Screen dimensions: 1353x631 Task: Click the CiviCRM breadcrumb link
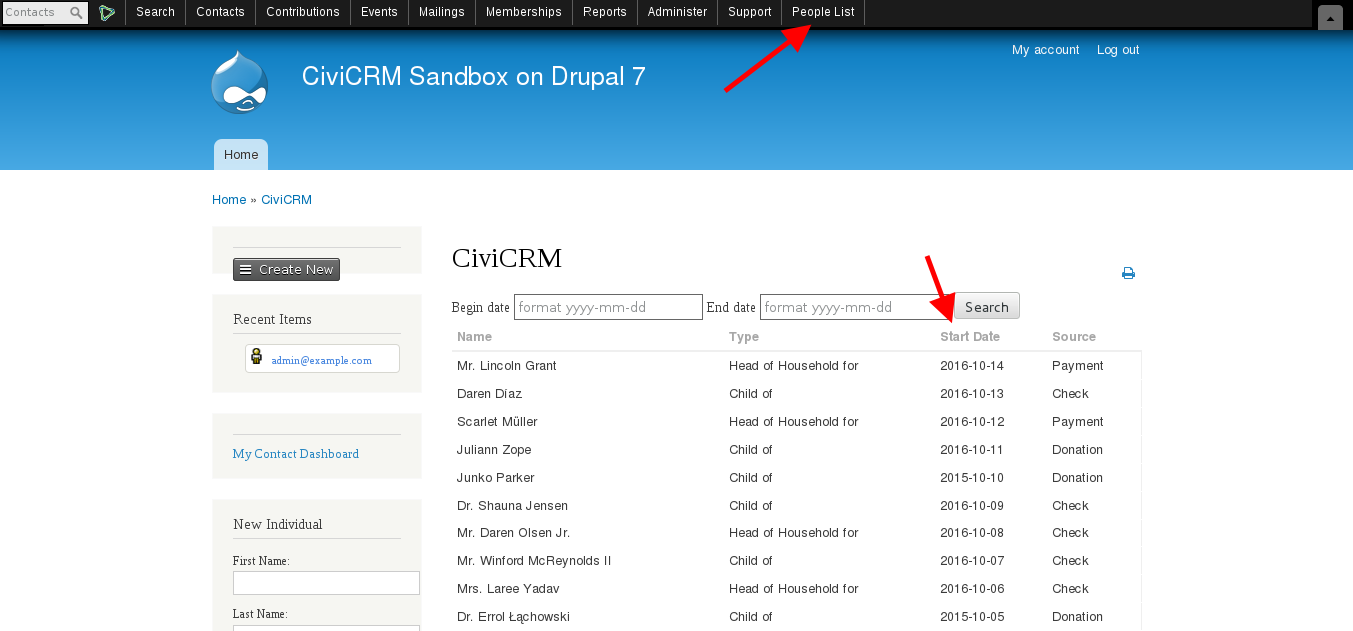coord(286,200)
